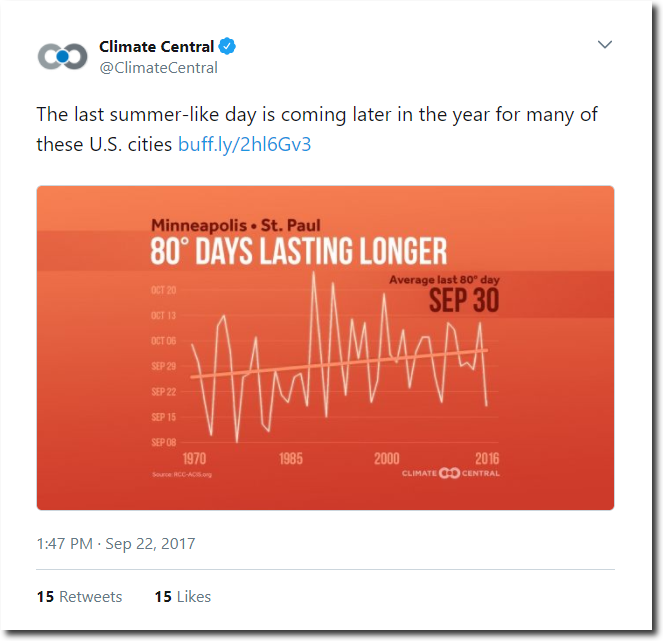The height and width of the screenshot is (641, 663).
Task: View the 15 Likes list
Action: [183, 597]
